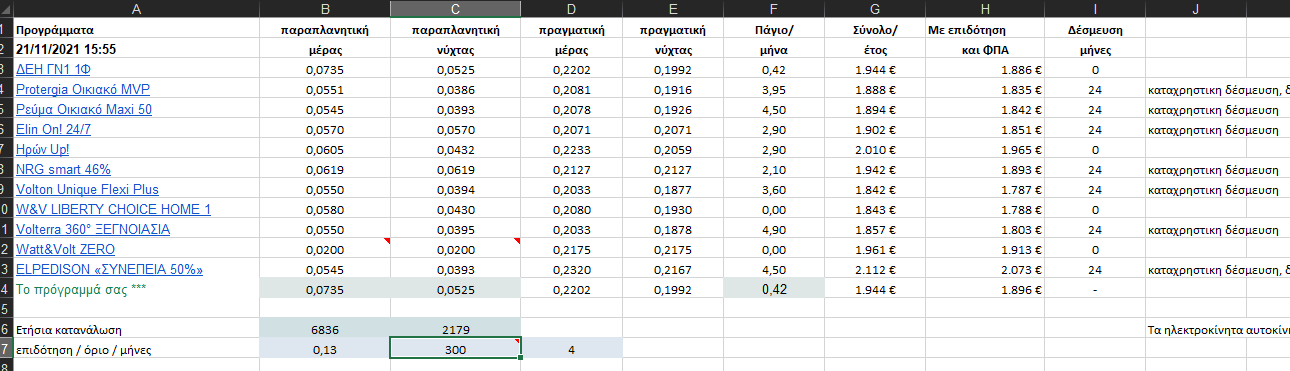
Task: Click the annual consumption cell showing 6836
Action: coord(324,328)
